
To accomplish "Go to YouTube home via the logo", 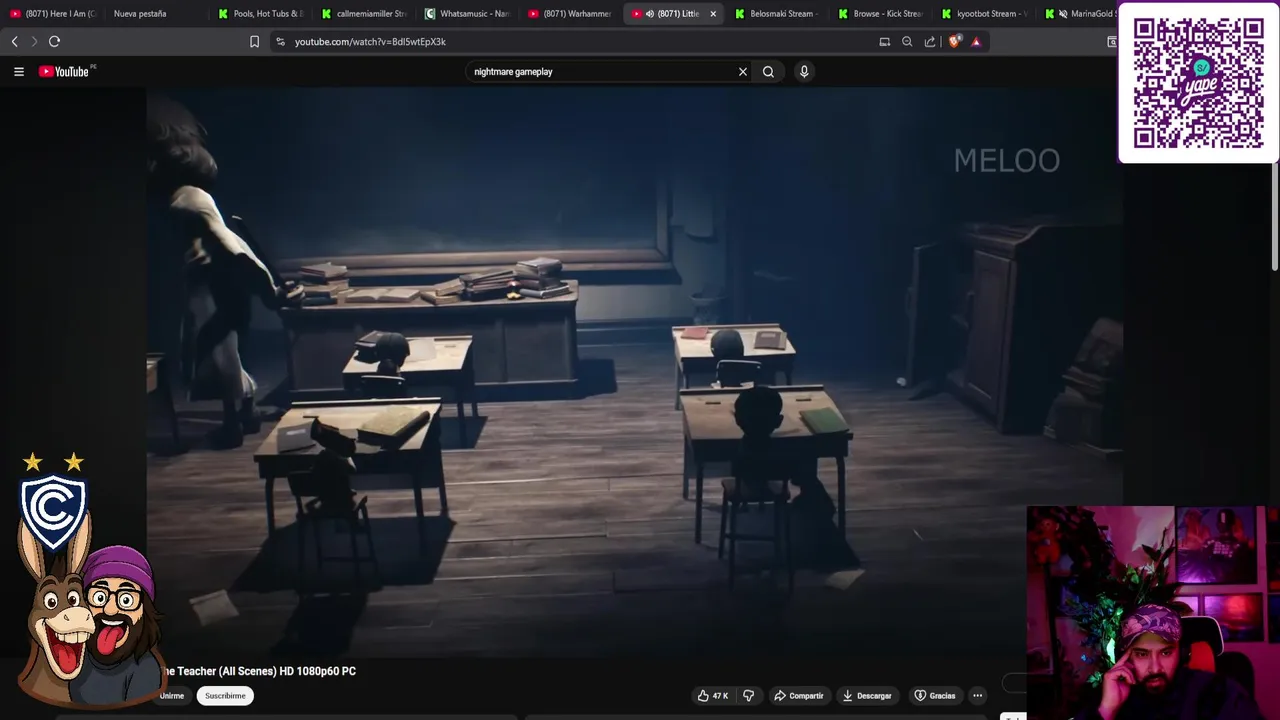I will [66, 71].
